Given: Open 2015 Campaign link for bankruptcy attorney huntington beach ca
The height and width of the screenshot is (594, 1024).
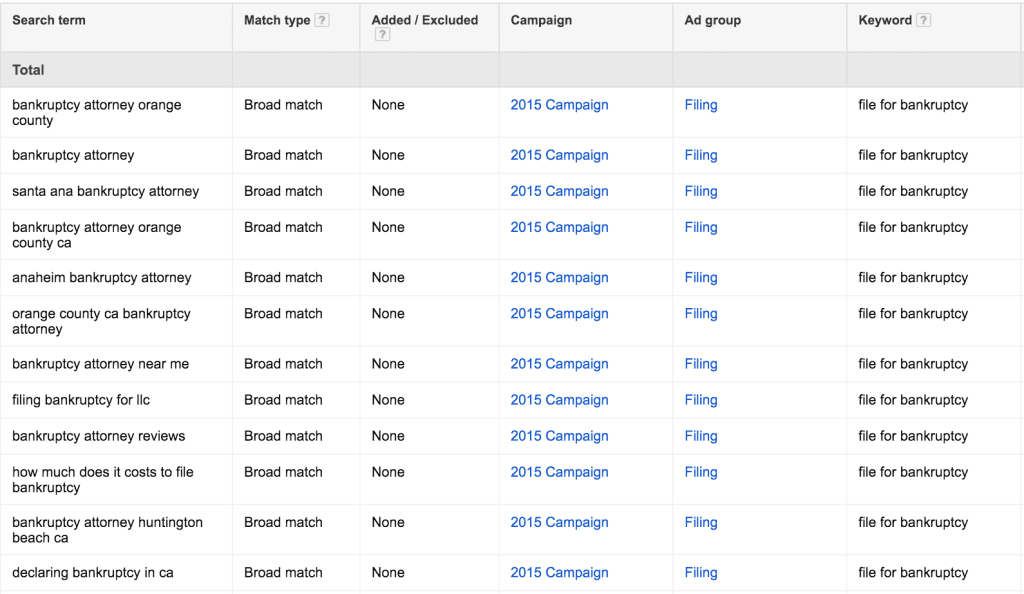Looking at the screenshot, I should click(559, 522).
